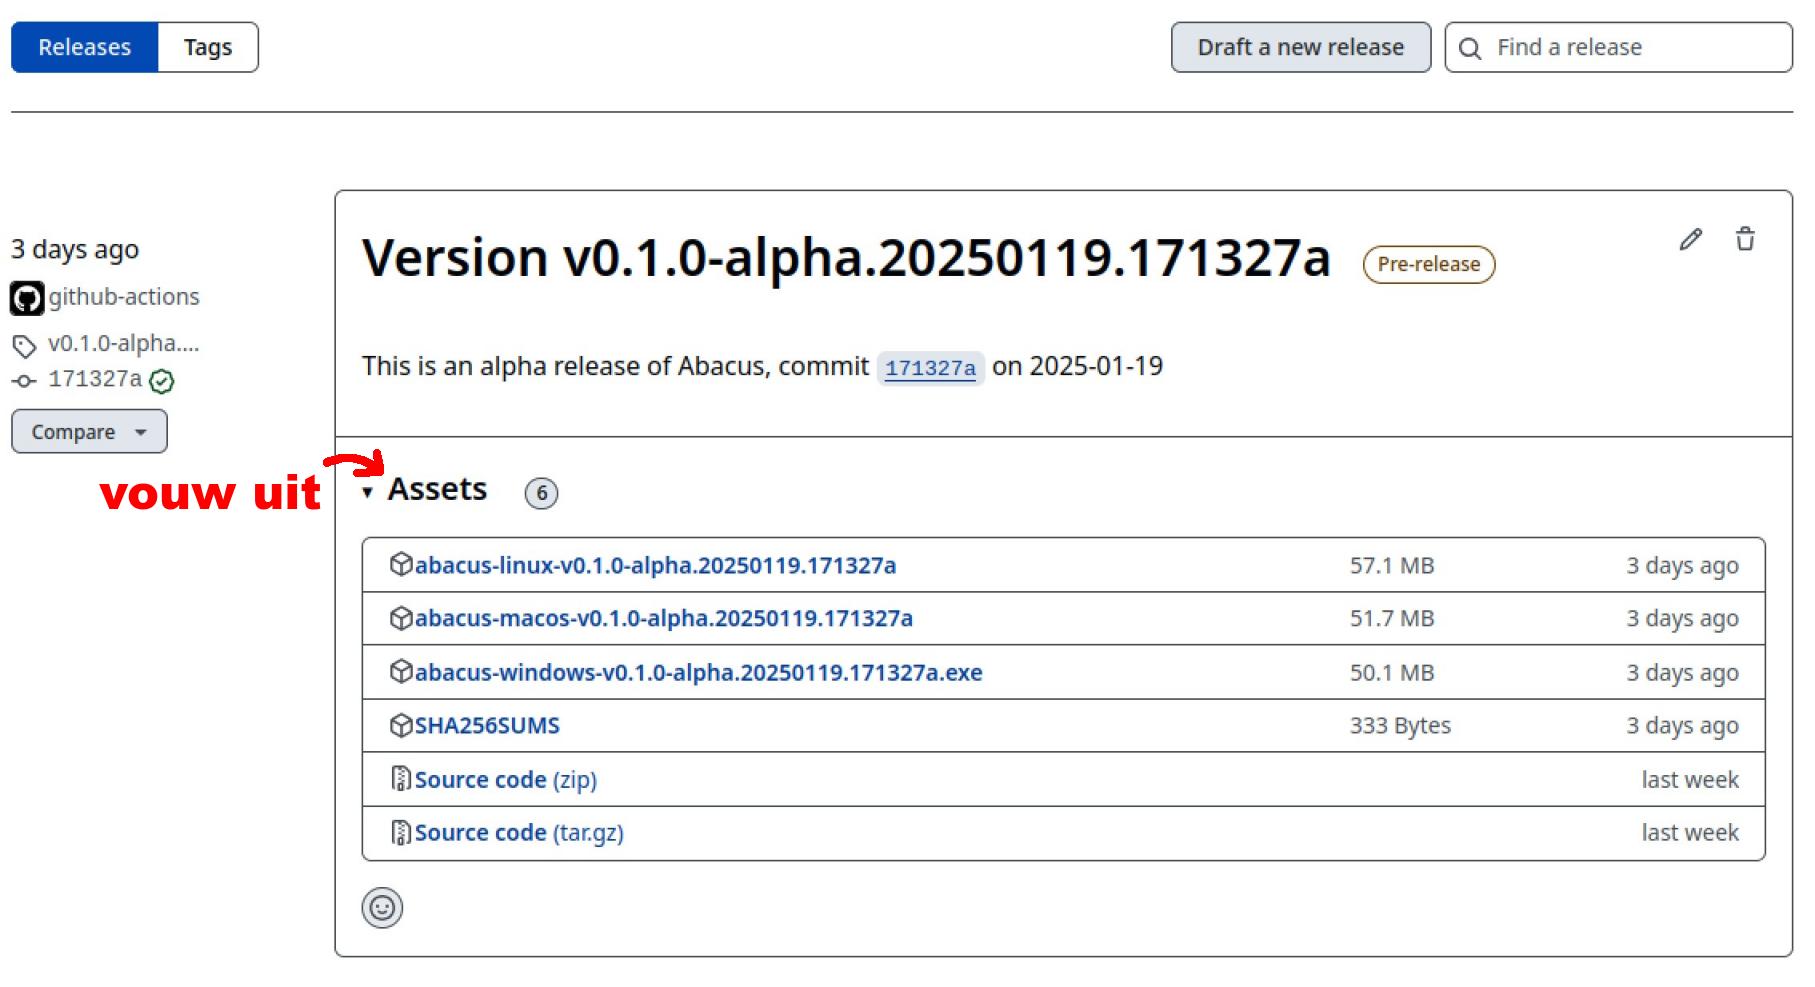Collapse the Assets section triangle
Viewport: 1815px width, 987px height.
368,492
